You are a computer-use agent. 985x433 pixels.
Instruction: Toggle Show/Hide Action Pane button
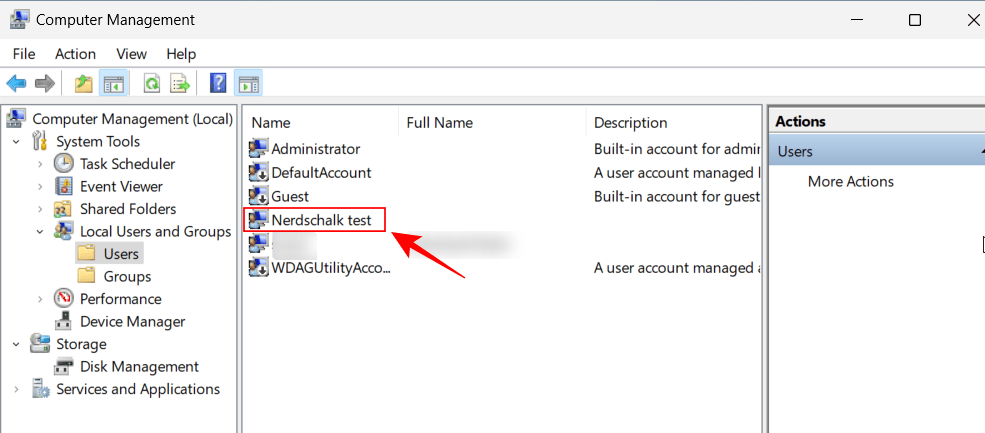point(248,84)
